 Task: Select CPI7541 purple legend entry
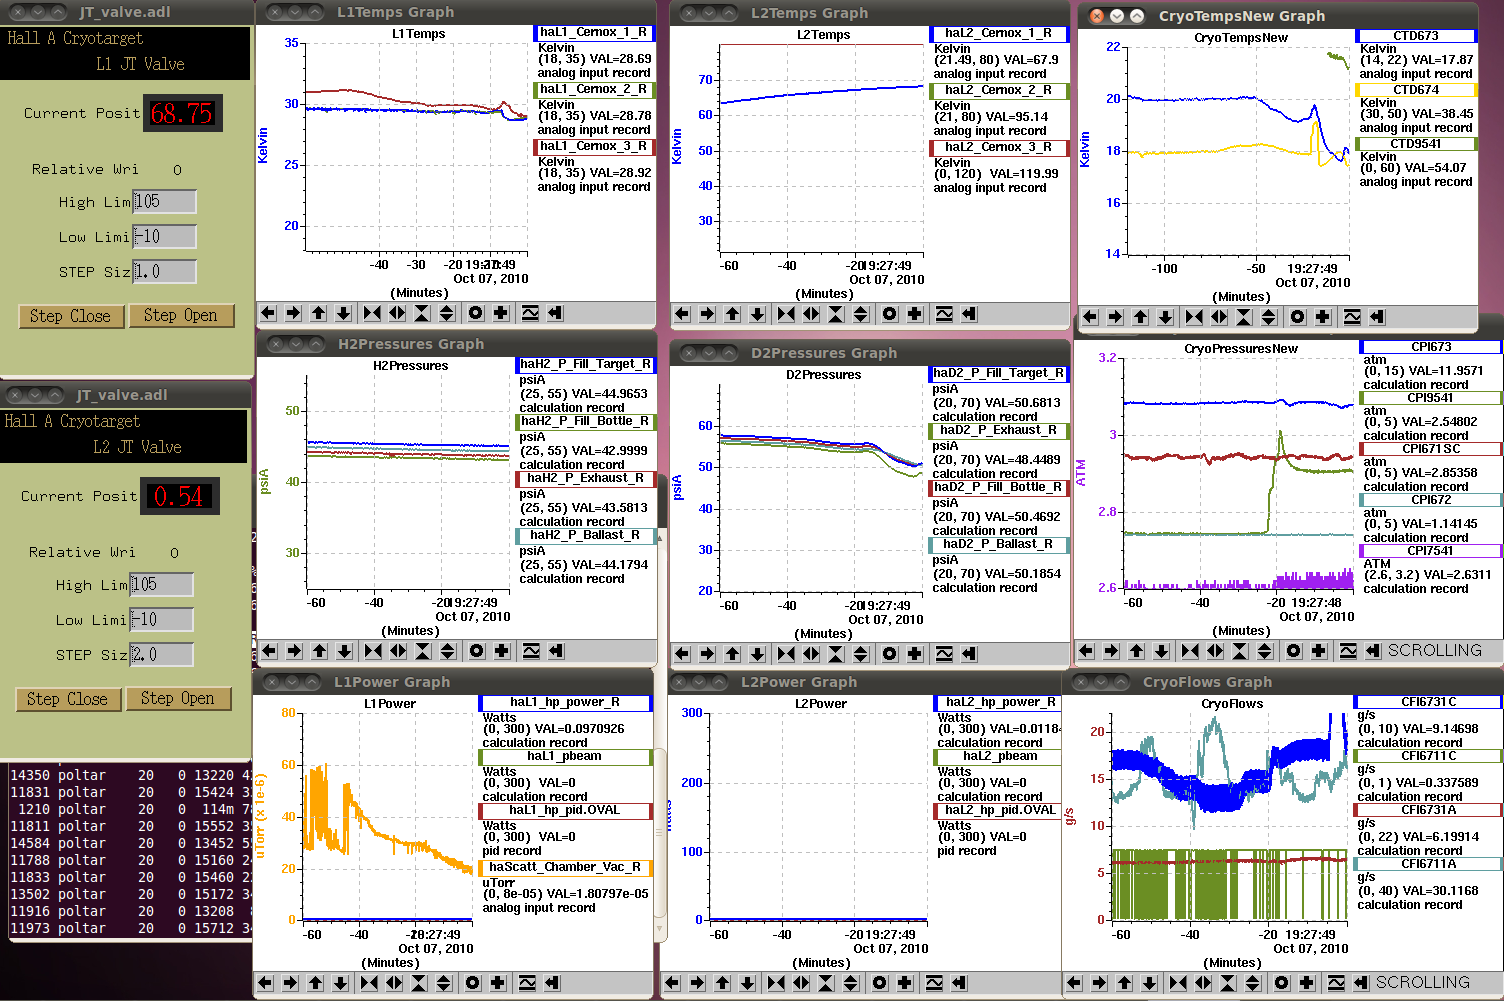(1430, 551)
